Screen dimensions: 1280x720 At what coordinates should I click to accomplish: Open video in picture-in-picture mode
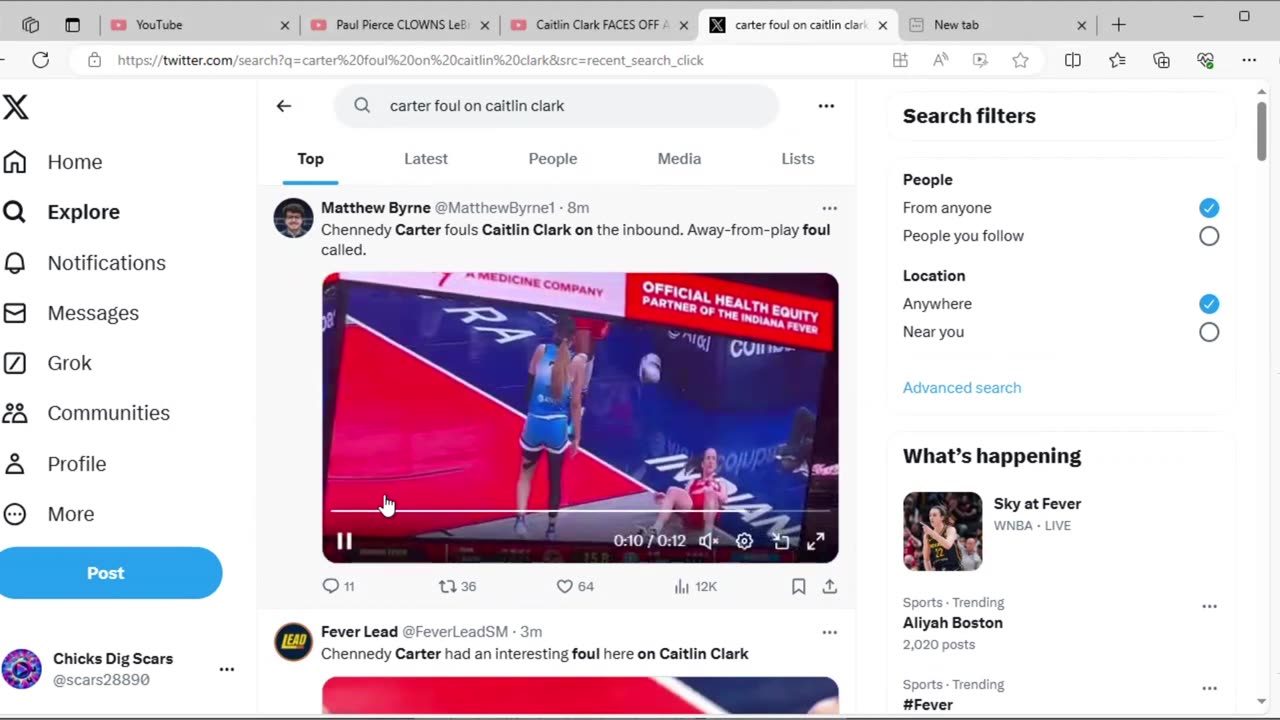(780, 541)
